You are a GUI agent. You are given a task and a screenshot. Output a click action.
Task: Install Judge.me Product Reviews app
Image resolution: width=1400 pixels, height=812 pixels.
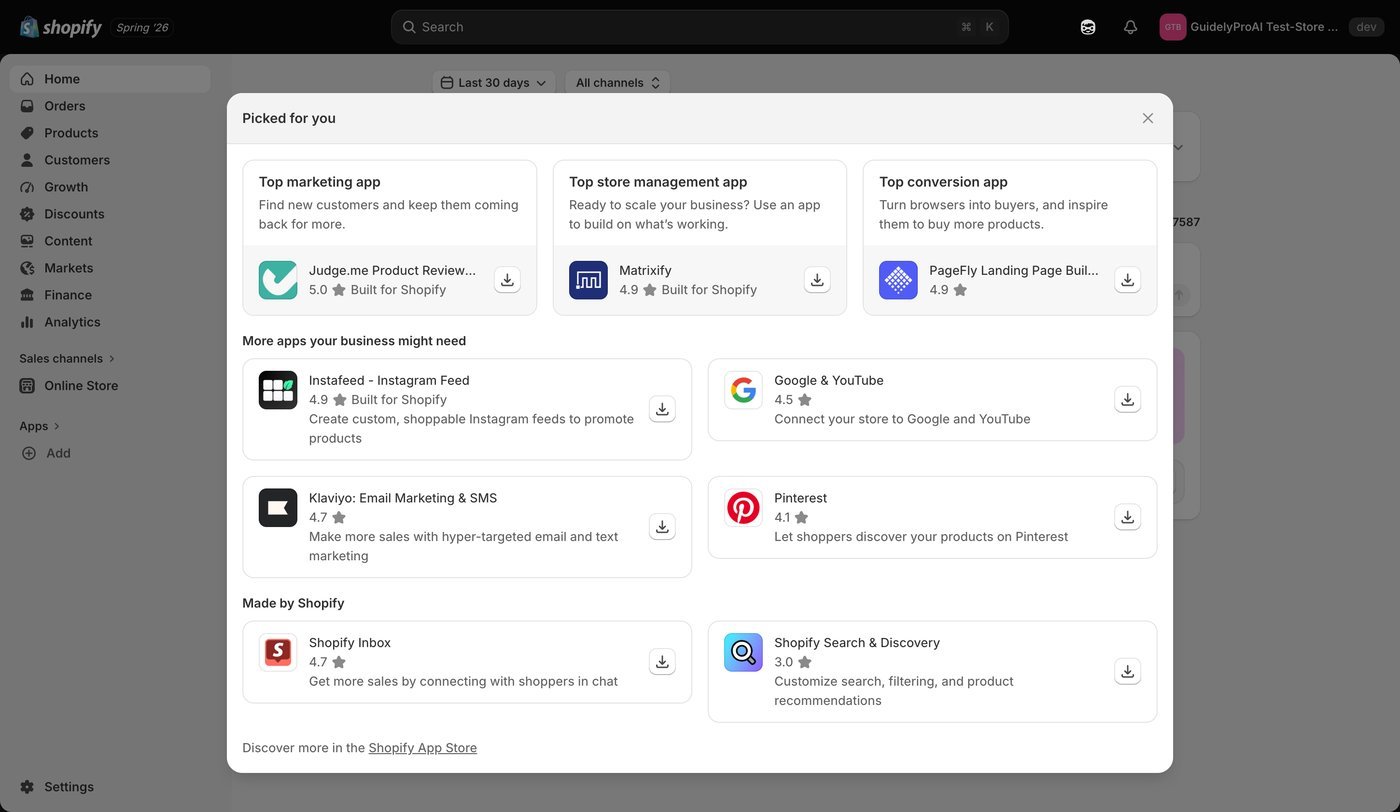click(507, 280)
